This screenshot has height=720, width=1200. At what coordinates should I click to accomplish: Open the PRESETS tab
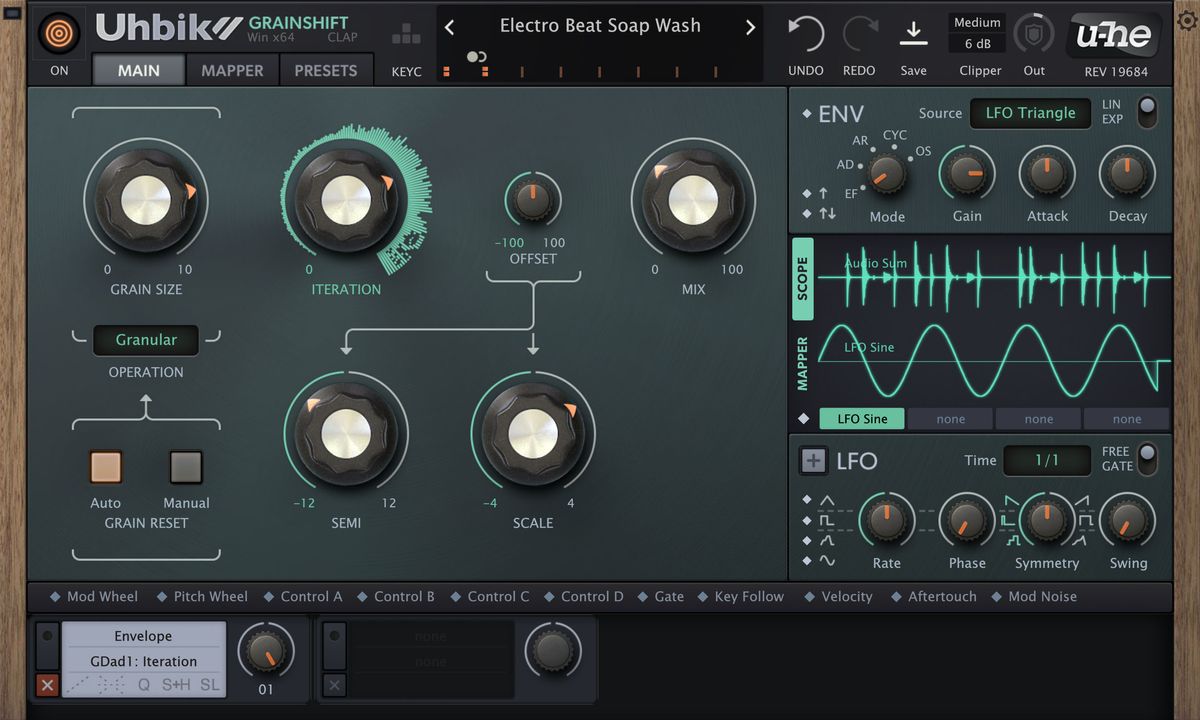[x=326, y=71]
